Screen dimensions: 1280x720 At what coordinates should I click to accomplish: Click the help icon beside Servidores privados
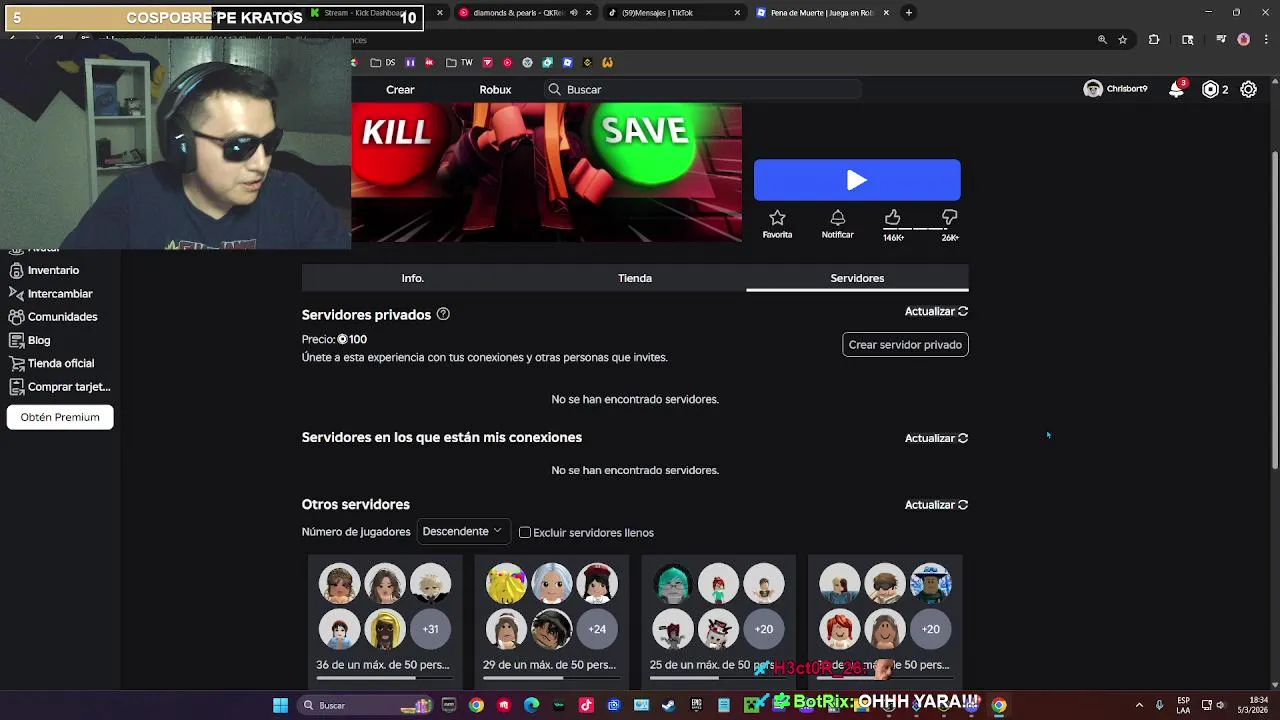443,314
